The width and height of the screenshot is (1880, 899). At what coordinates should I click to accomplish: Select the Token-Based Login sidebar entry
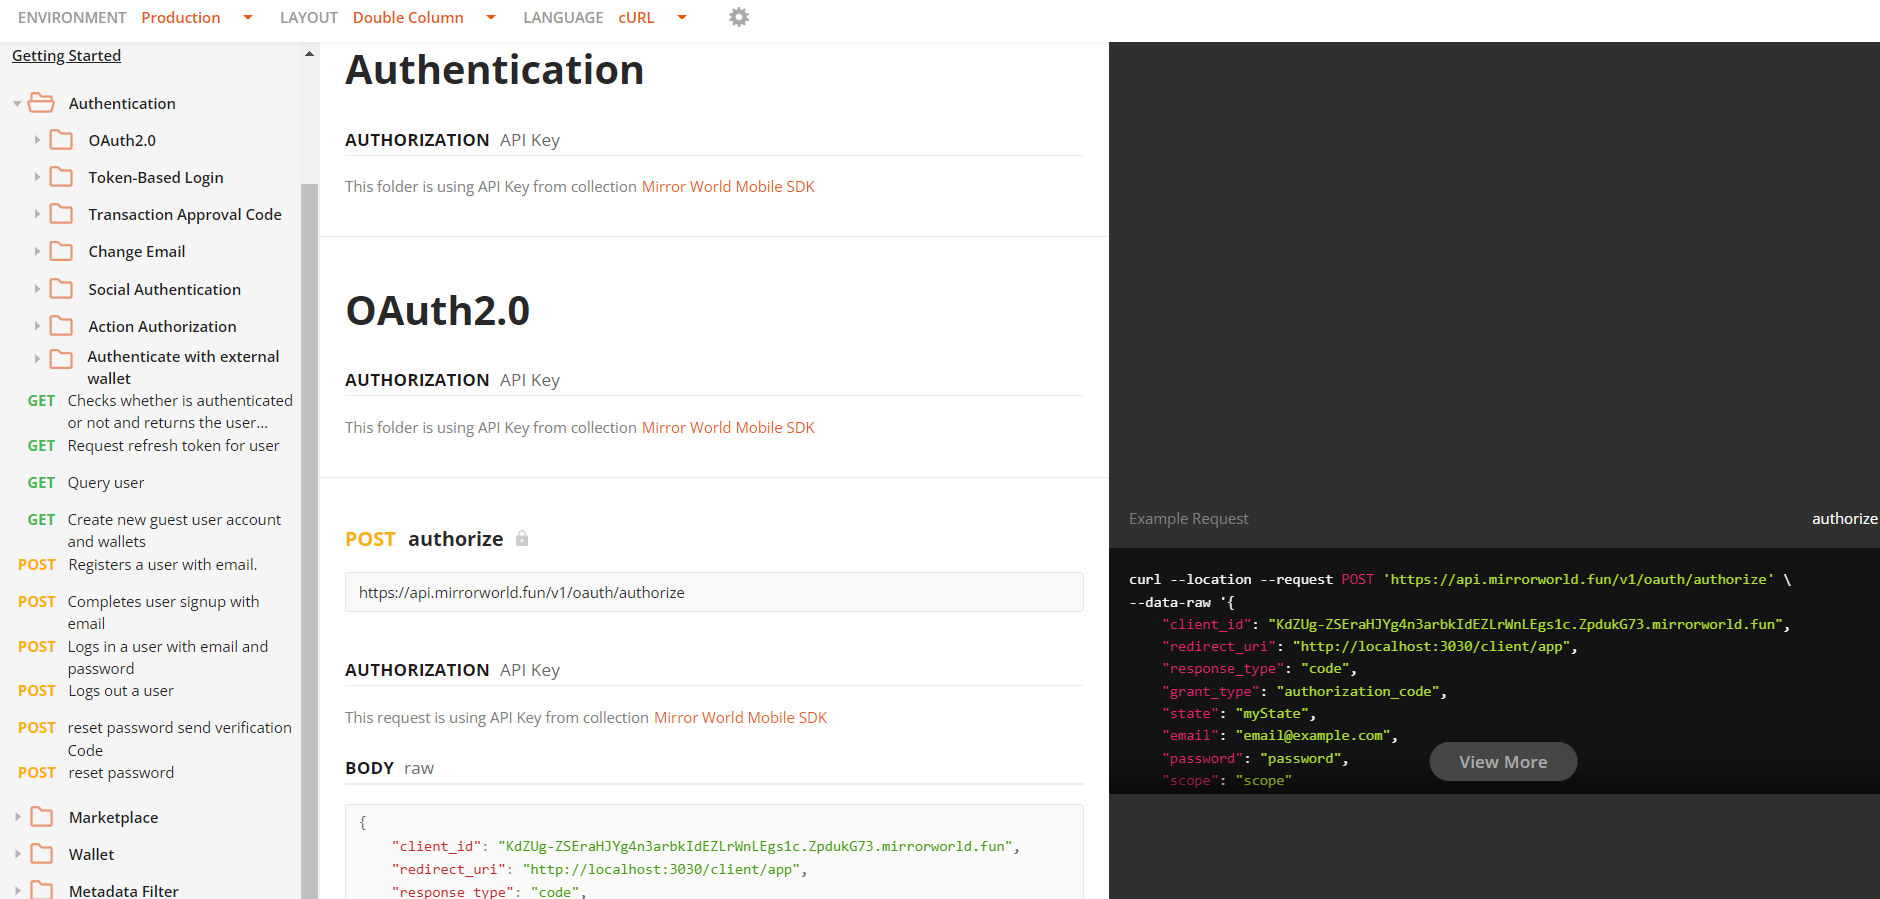pyautogui.click(x=156, y=178)
